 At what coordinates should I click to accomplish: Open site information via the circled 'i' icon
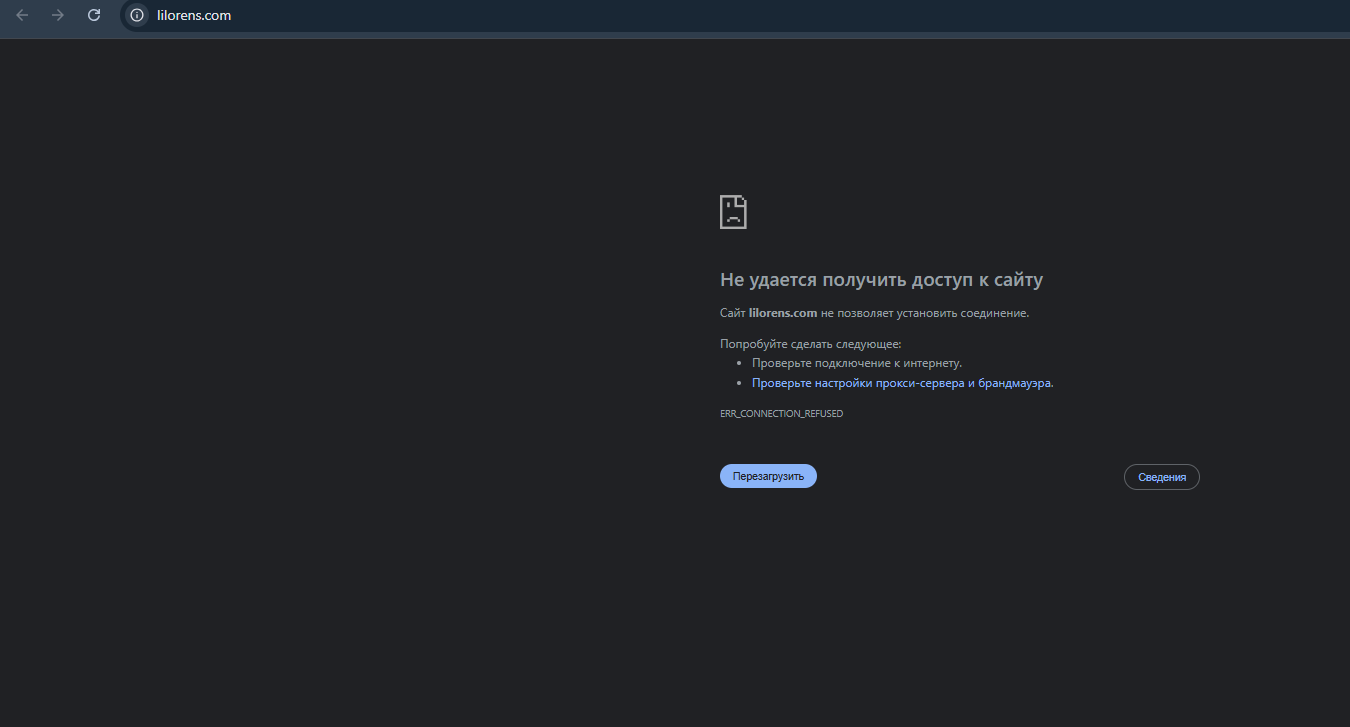click(x=137, y=15)
